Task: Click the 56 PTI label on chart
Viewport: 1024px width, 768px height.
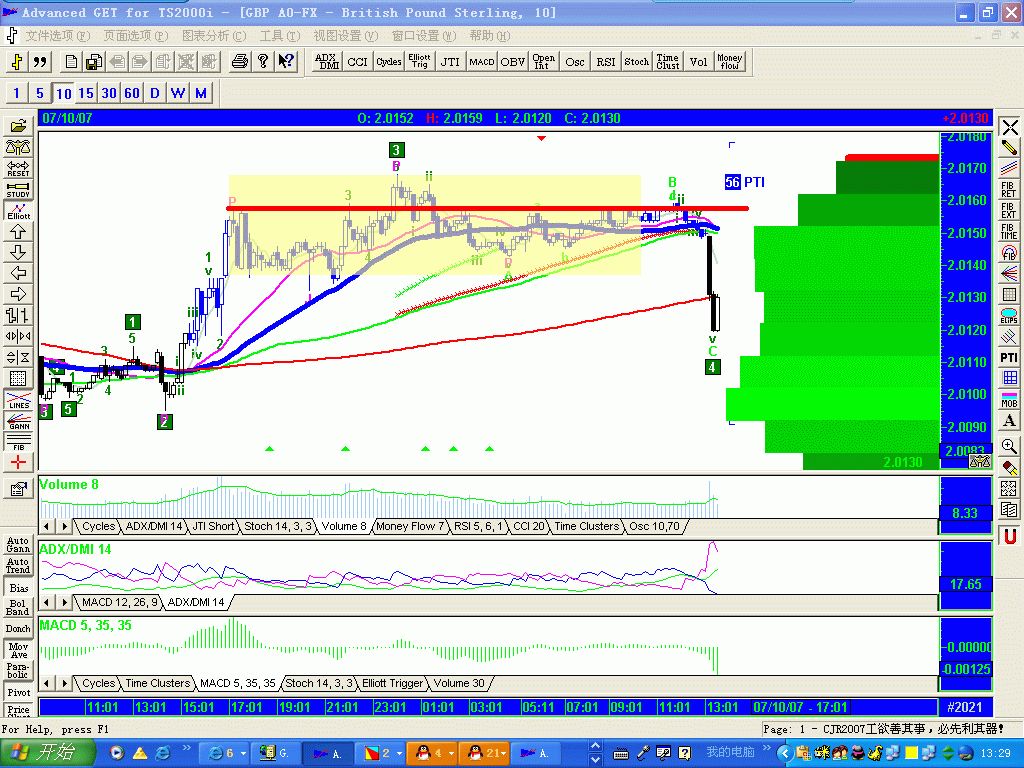Action: click(744, 182)
